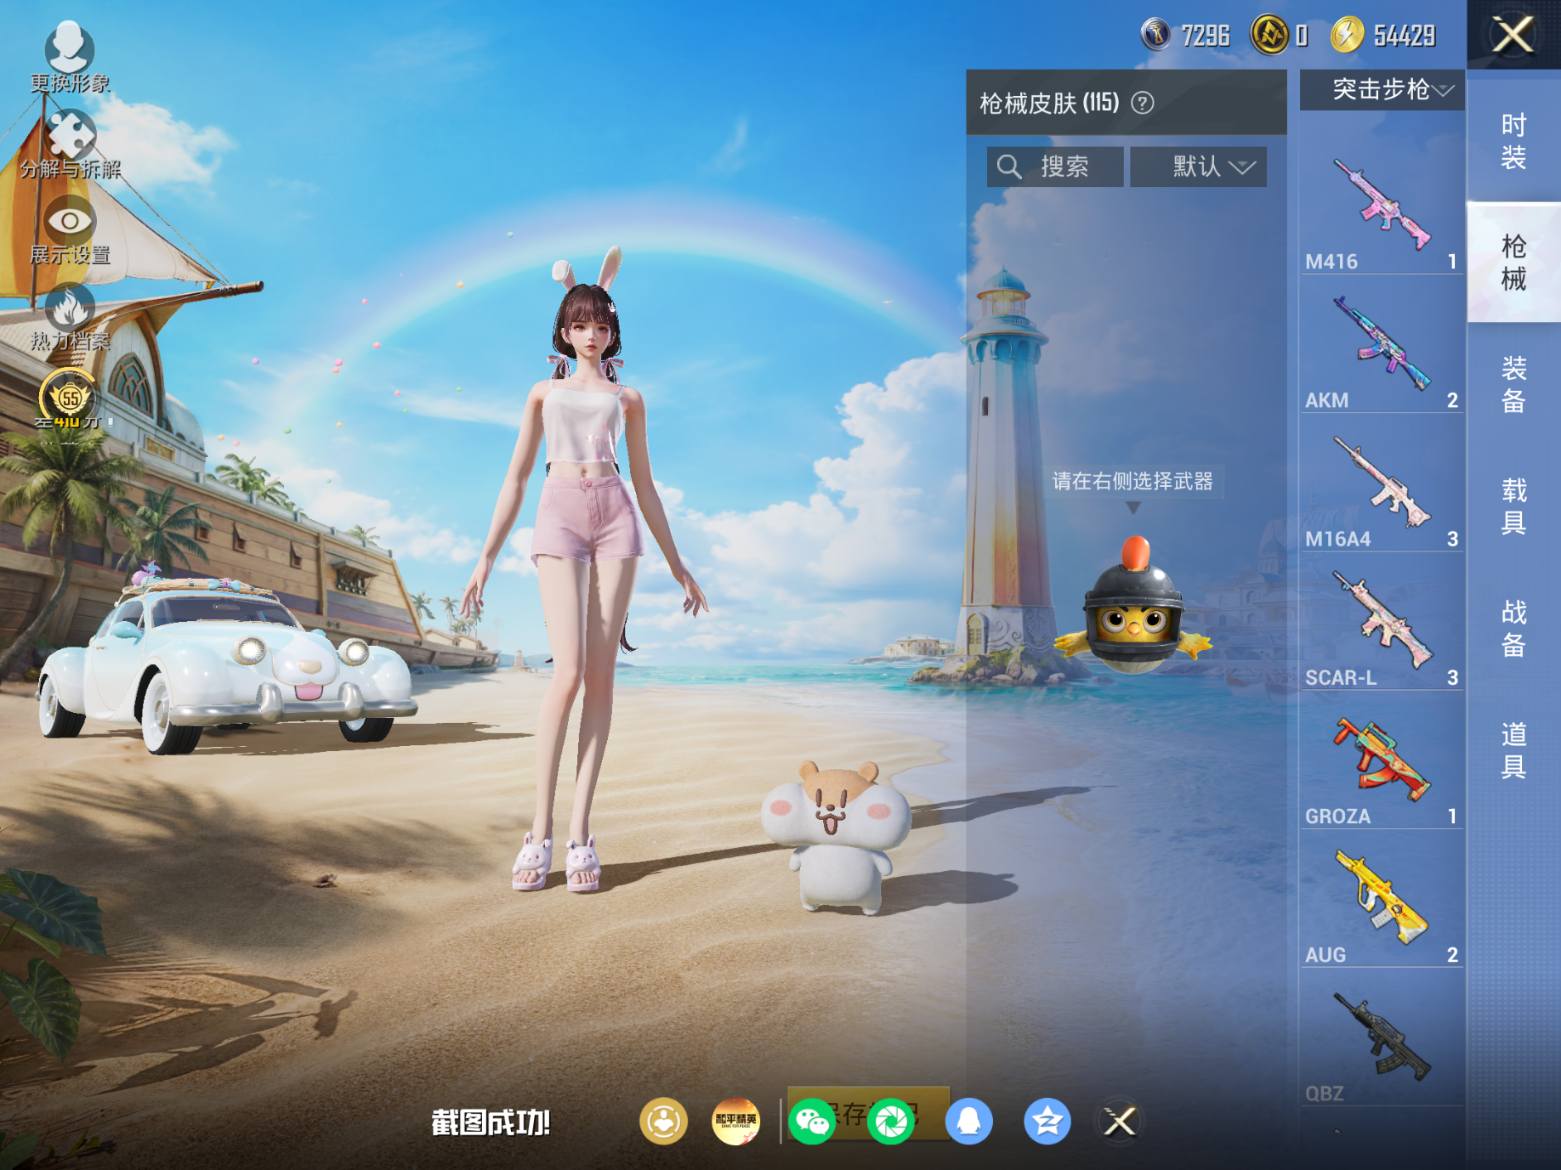The height and width of the screenshot is (1170, 1561).
Task: Expand the 突击步枪 weapon type dropdown
Action: pyautogui.click(x=1382, y=90)
